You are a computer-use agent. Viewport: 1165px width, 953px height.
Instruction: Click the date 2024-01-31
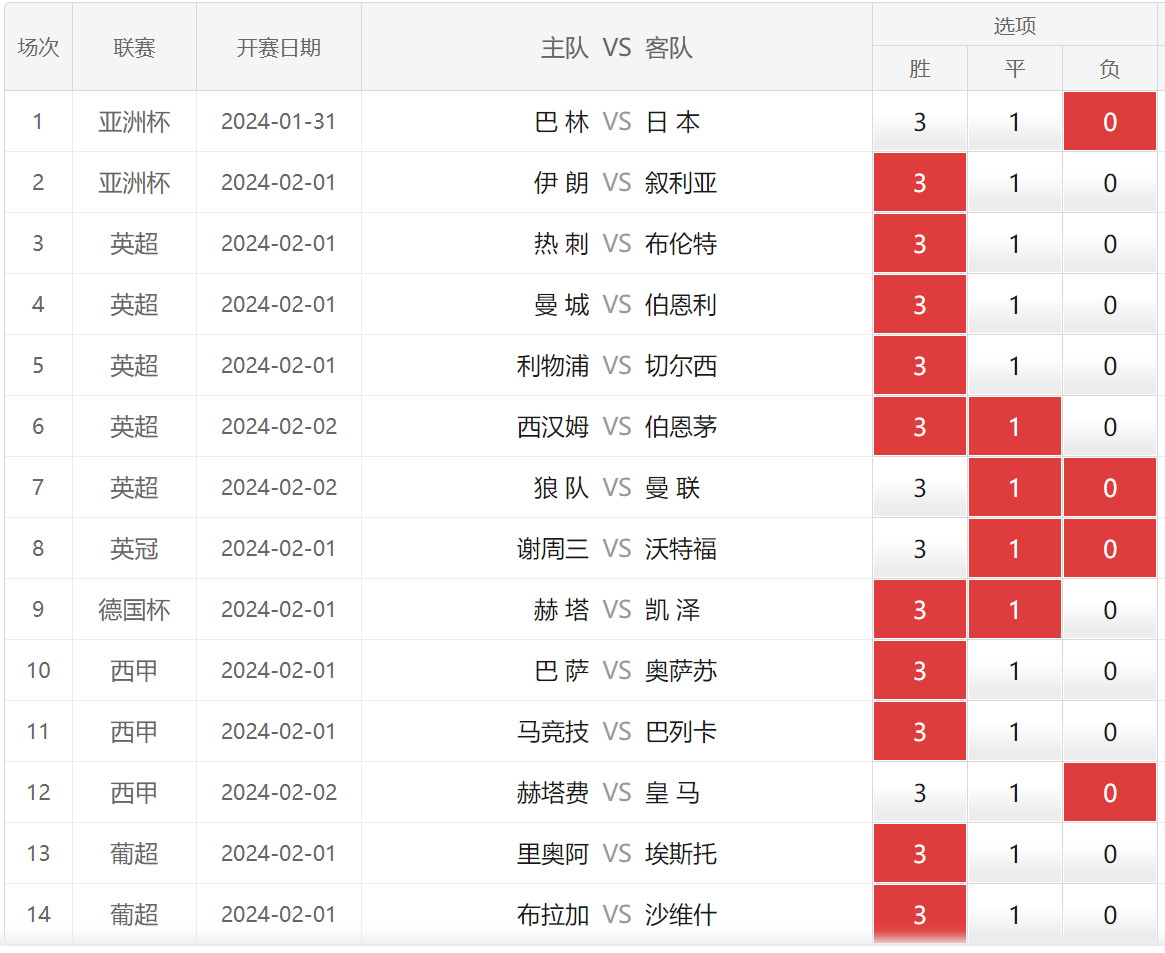click(x=279, y=122)
